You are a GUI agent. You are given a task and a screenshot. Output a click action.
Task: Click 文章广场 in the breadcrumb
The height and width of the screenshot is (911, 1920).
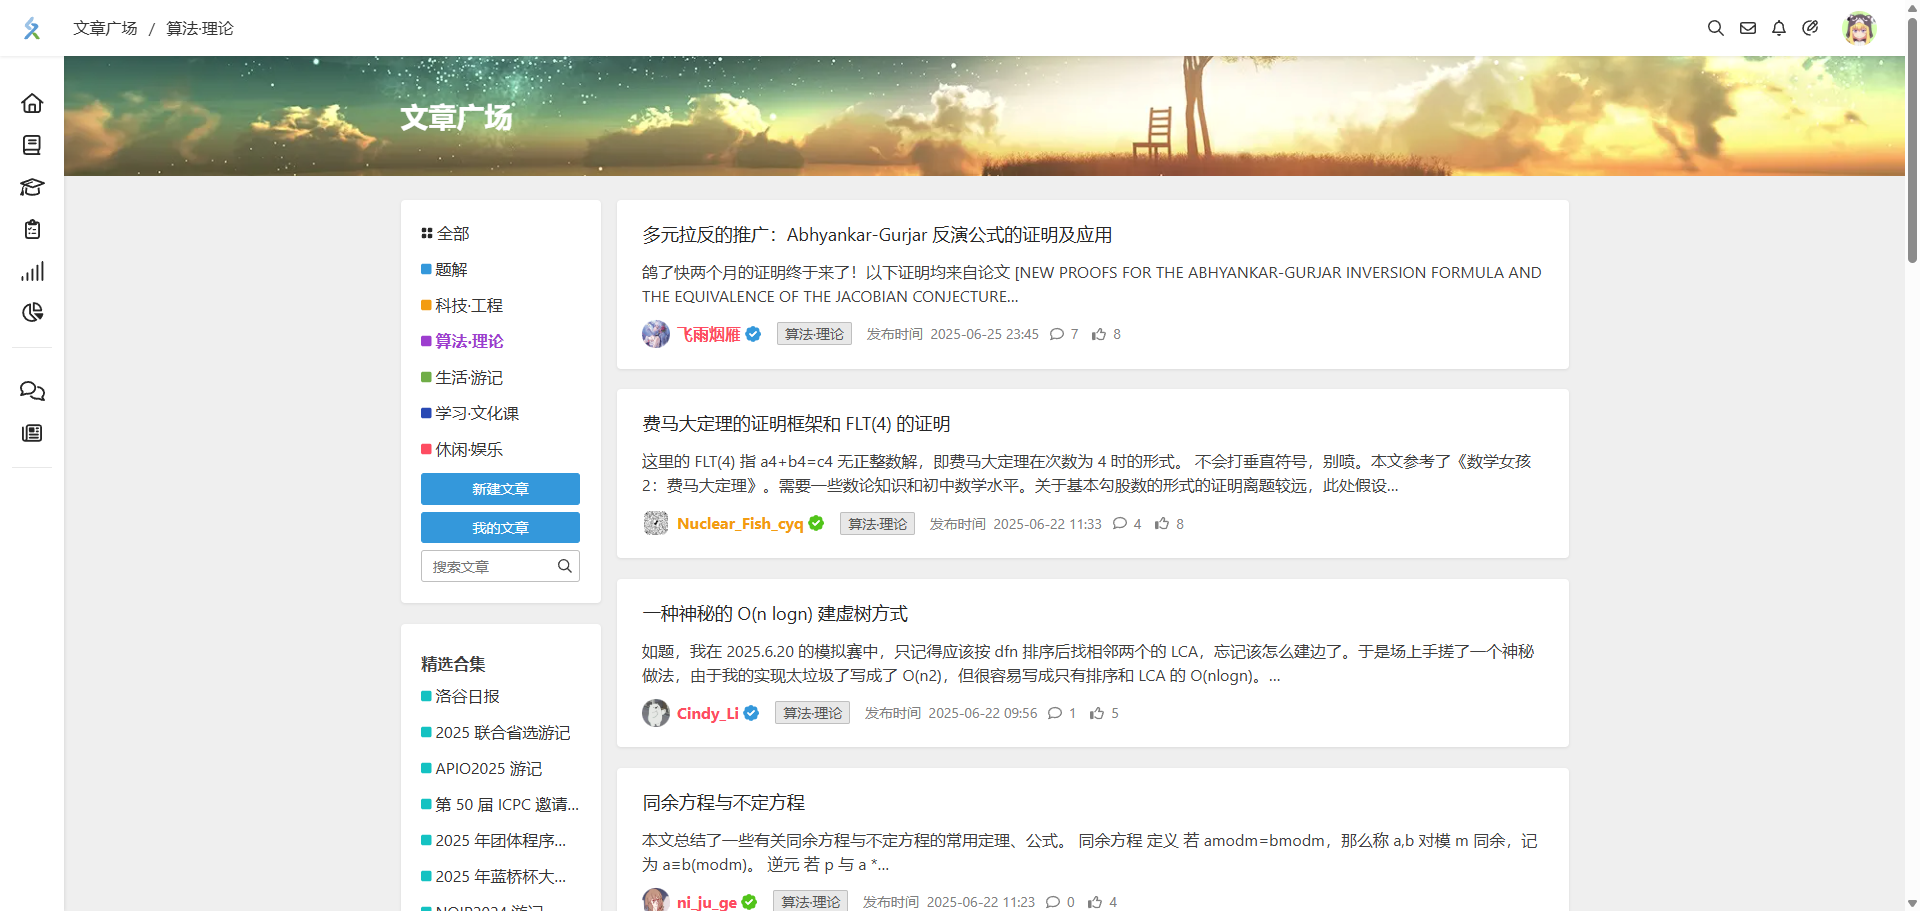(x=105, y=28)
